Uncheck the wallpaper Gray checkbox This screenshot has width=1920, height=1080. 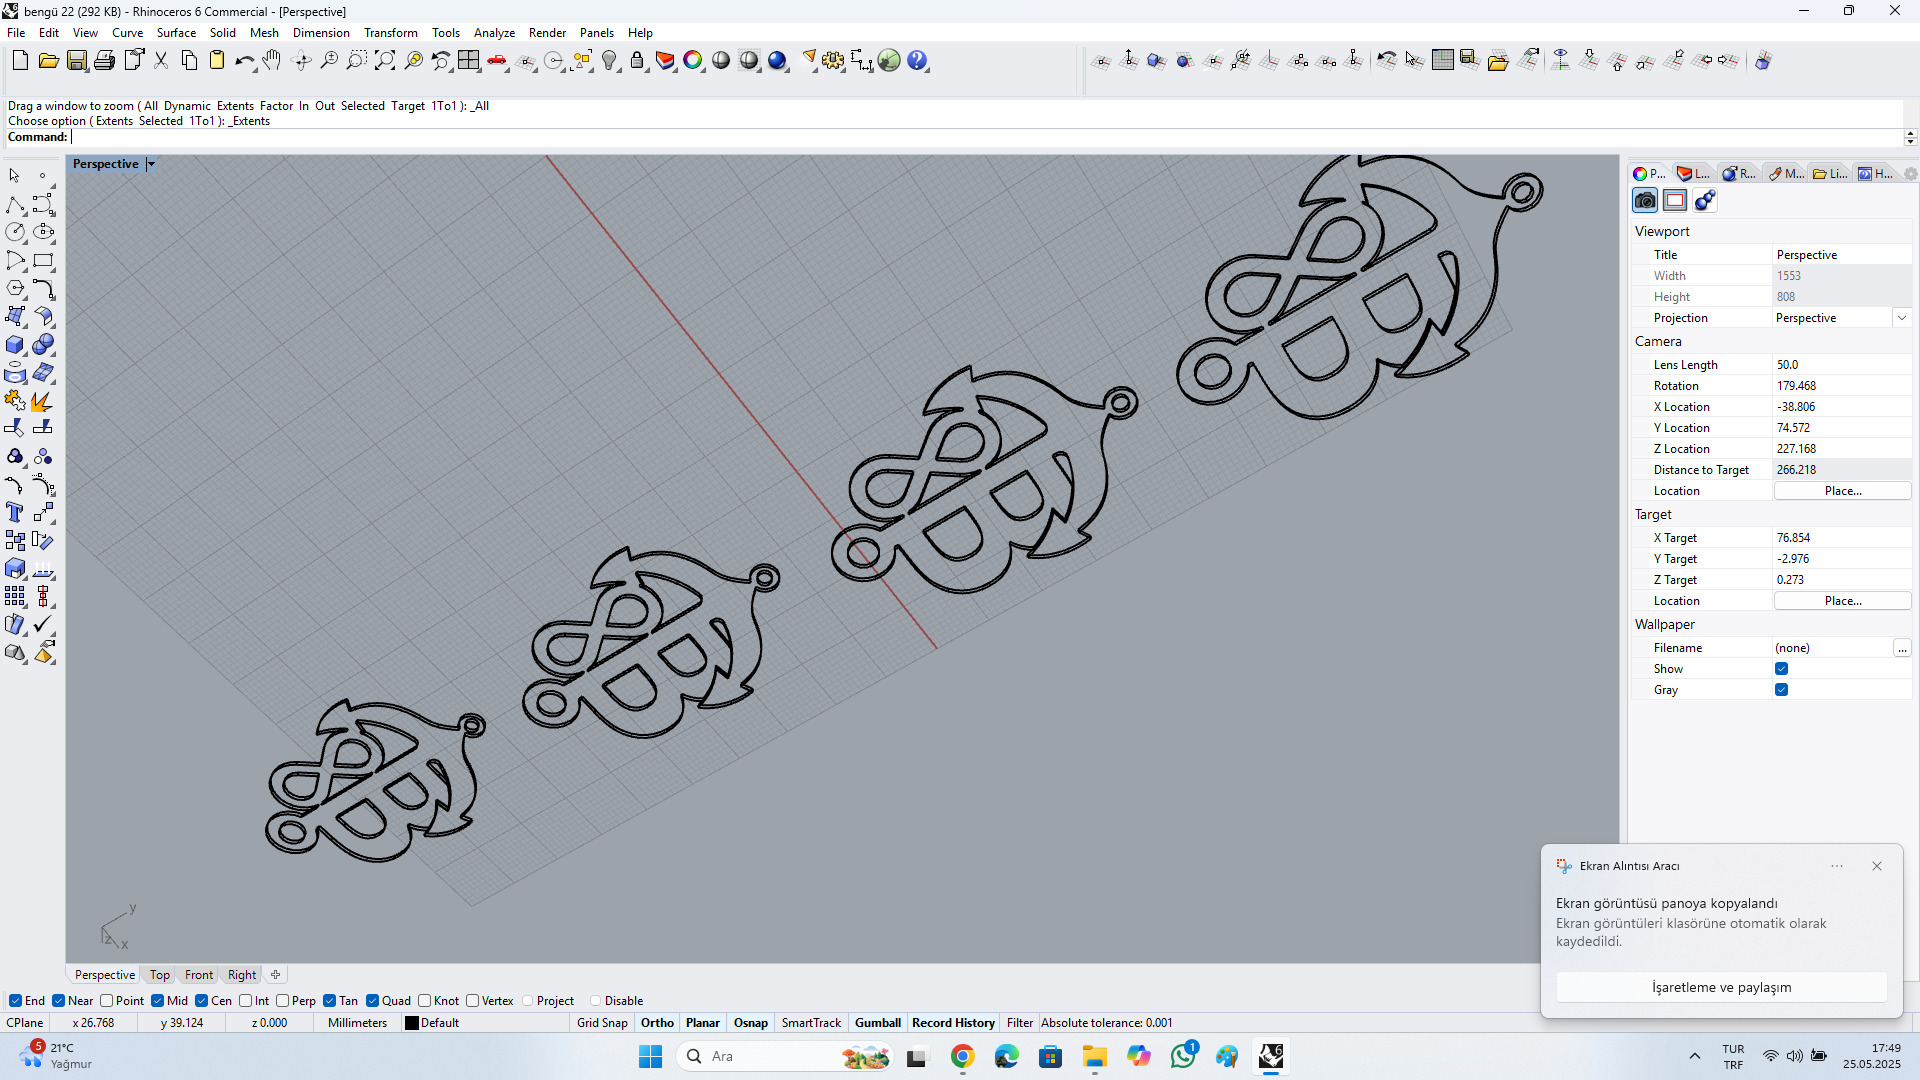[x=1781, y=690]
